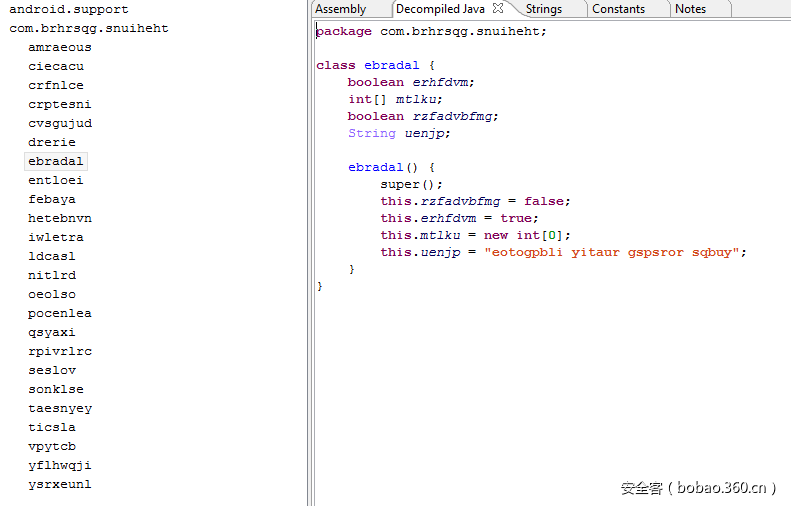
Task: Select the cvsgujud class
Action: click(x=60, y=123)
